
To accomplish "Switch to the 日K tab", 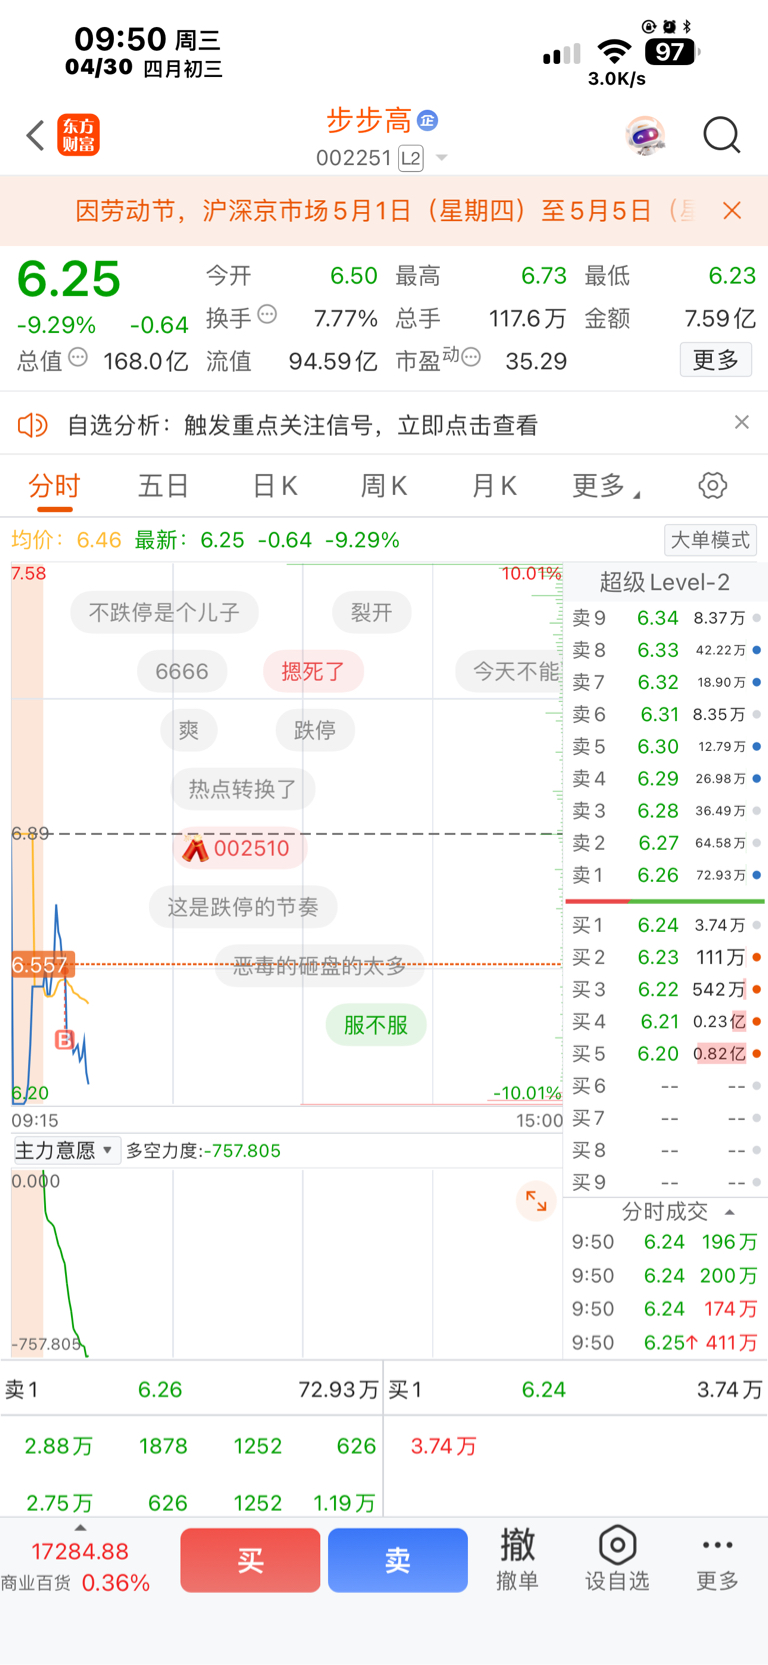I will [274, 487].
